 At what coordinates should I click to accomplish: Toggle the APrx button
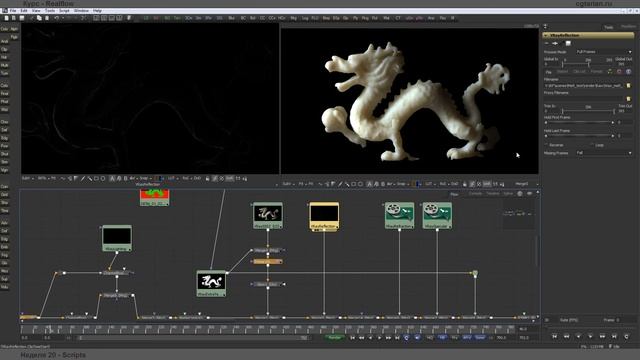pos(467,338)
